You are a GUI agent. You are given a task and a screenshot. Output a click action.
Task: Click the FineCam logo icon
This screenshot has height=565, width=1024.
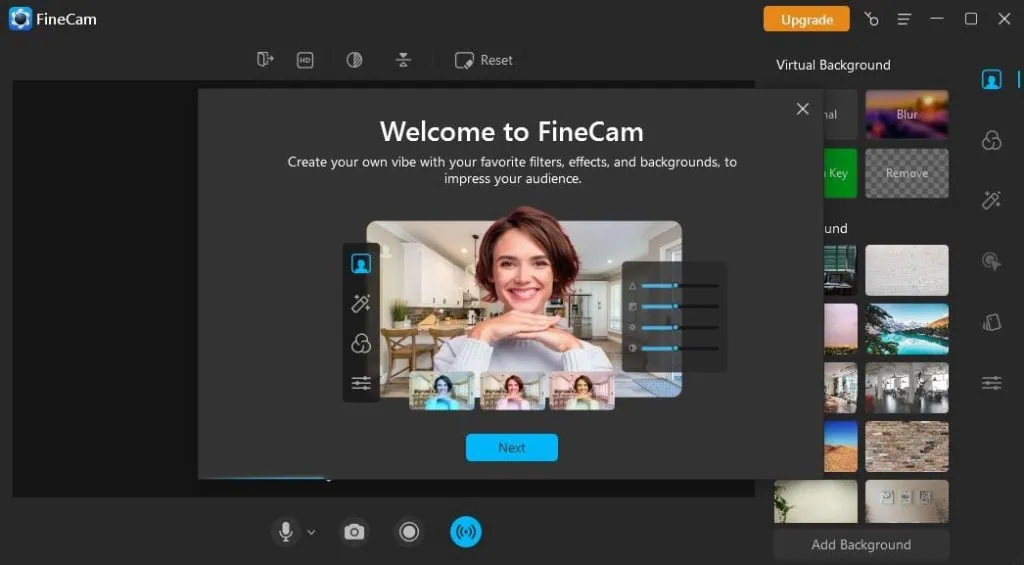click(x=20, y=19)
